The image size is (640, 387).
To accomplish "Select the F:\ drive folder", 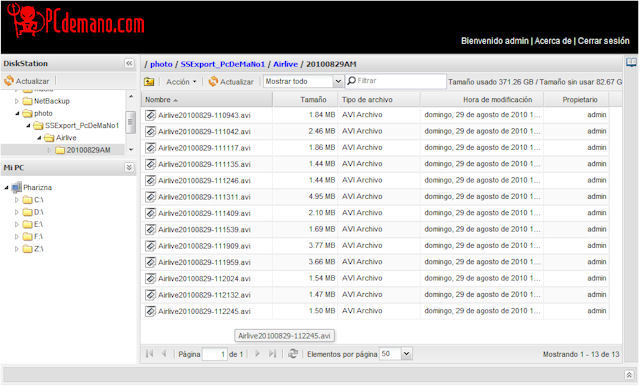I will coord(33,236).
